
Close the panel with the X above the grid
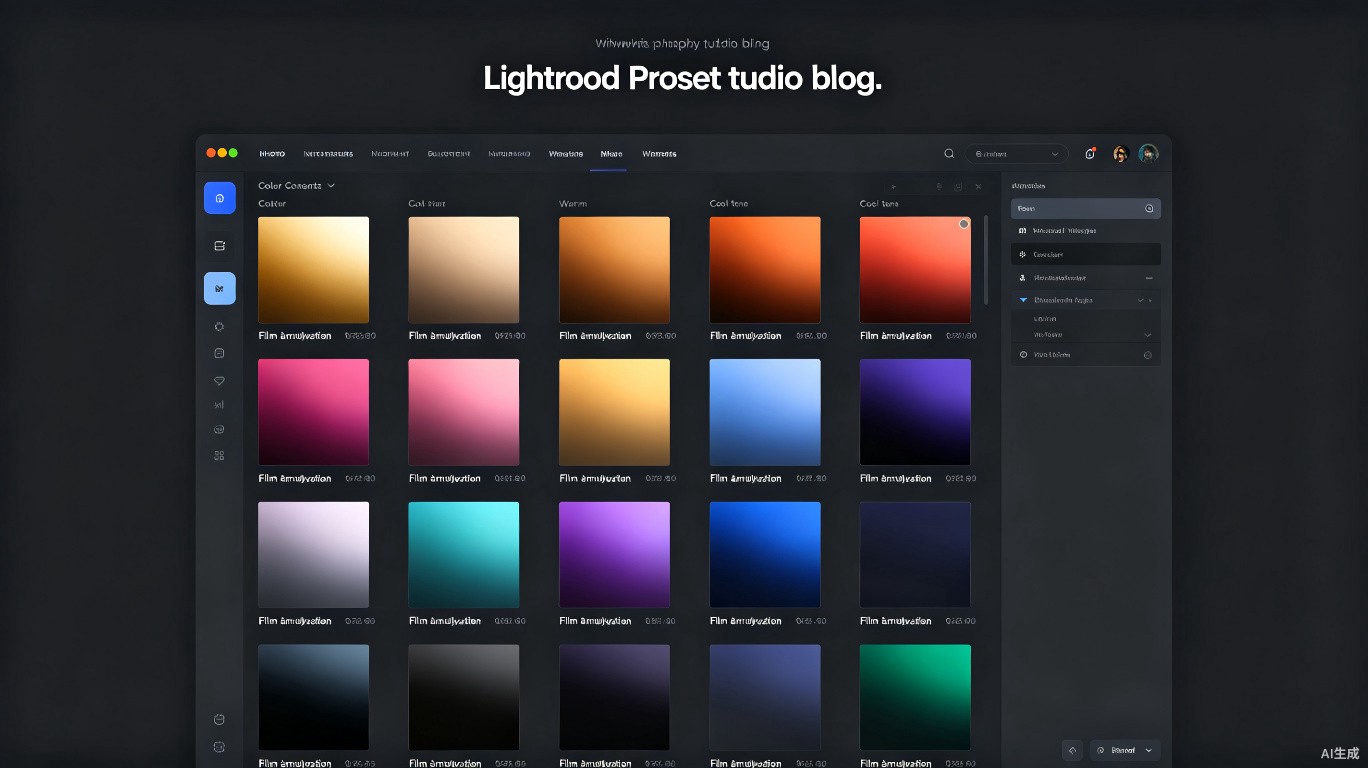pyautogui.click(x=978, y=187)
